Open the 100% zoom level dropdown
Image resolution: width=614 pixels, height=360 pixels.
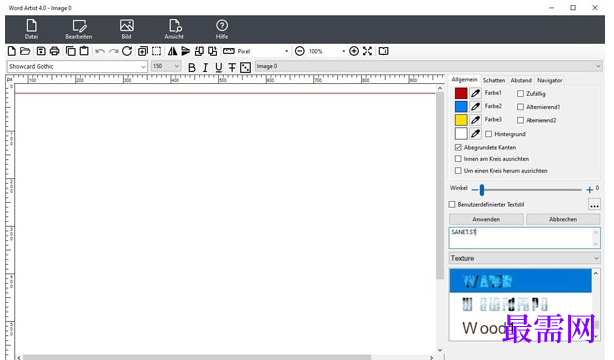pos(343,51)
